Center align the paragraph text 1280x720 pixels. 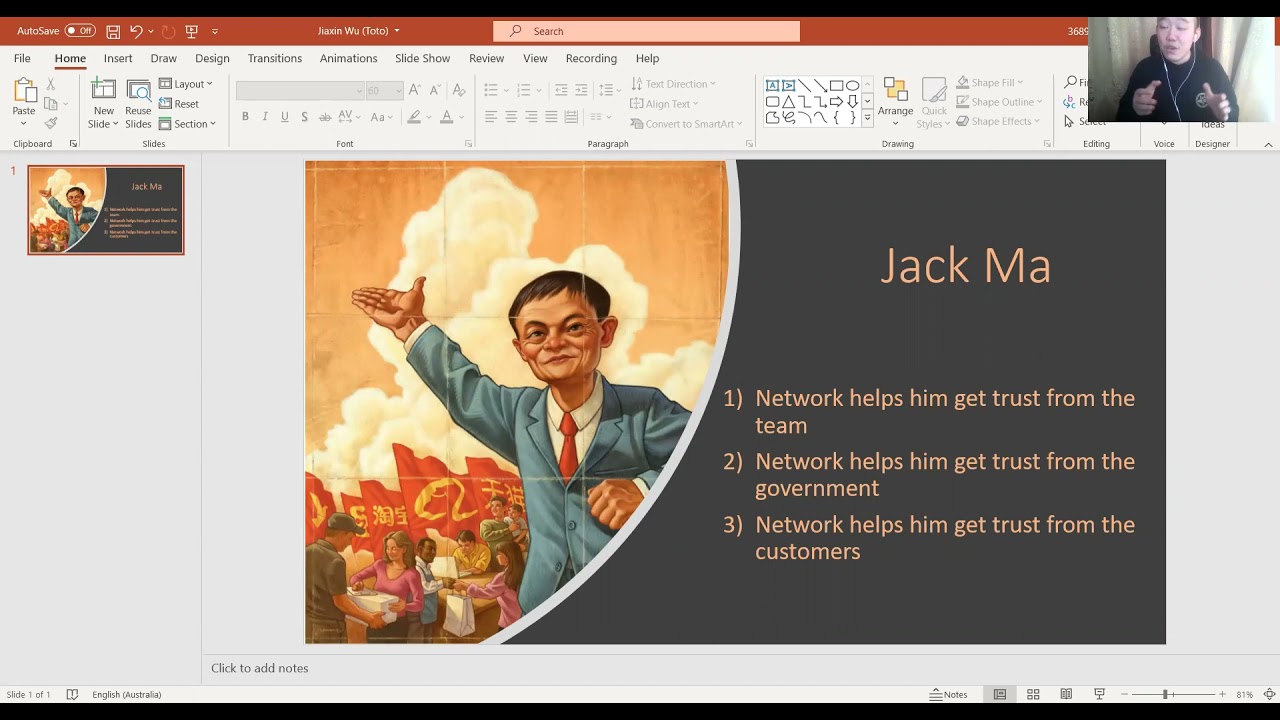[511, 117]
